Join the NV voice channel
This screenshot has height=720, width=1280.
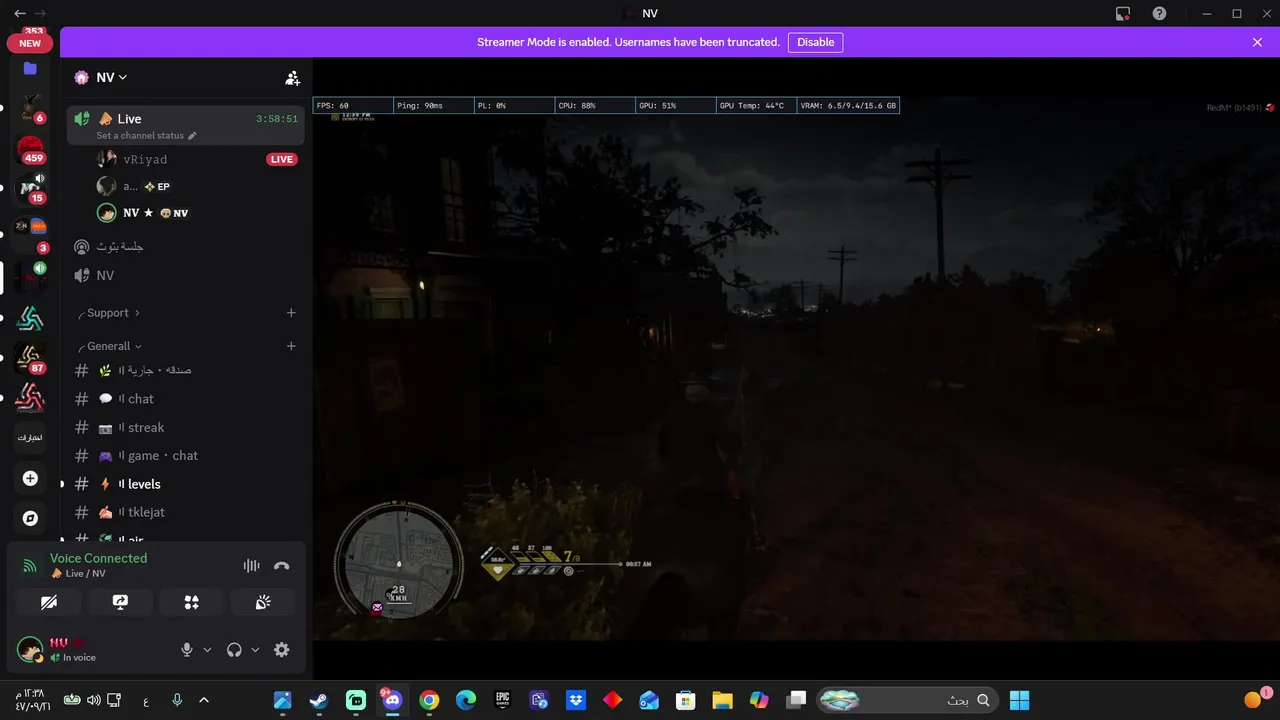pyautogui.click(x=186, y=275)
